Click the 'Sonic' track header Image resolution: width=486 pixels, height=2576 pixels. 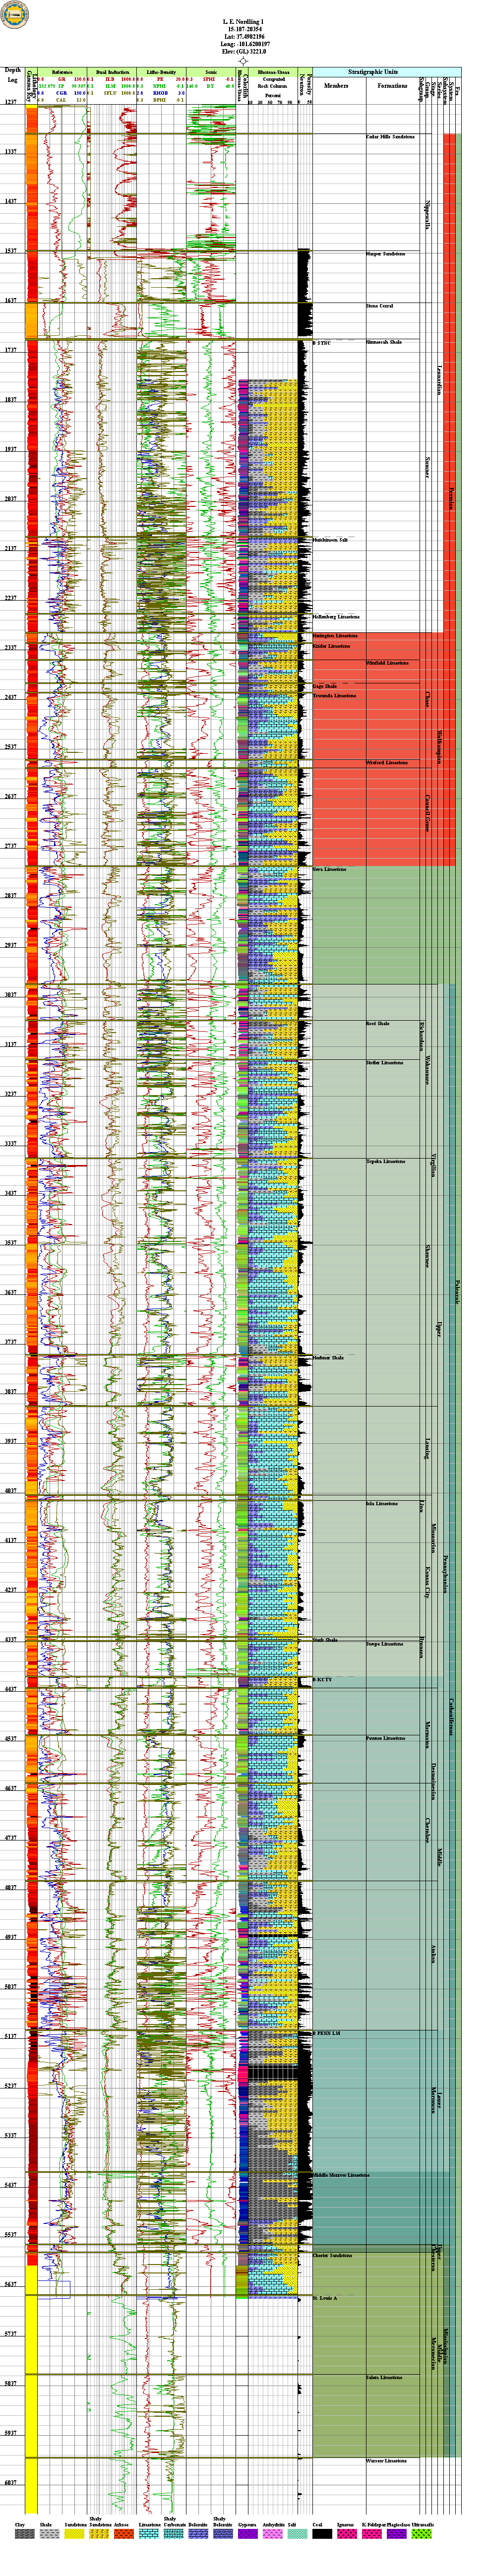[x=211, y=73]
